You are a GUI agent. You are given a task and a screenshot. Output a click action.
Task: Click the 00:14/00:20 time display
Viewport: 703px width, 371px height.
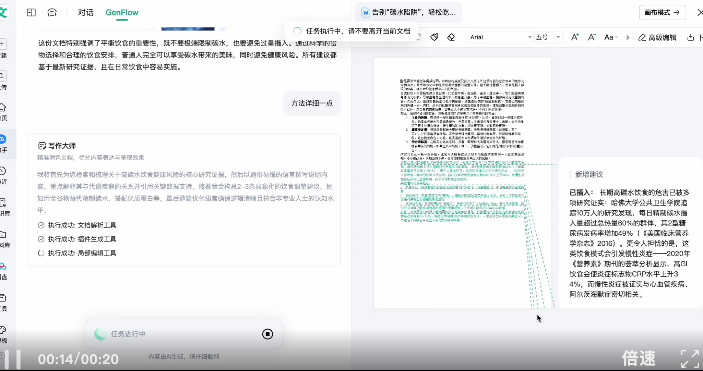point(78,359)
